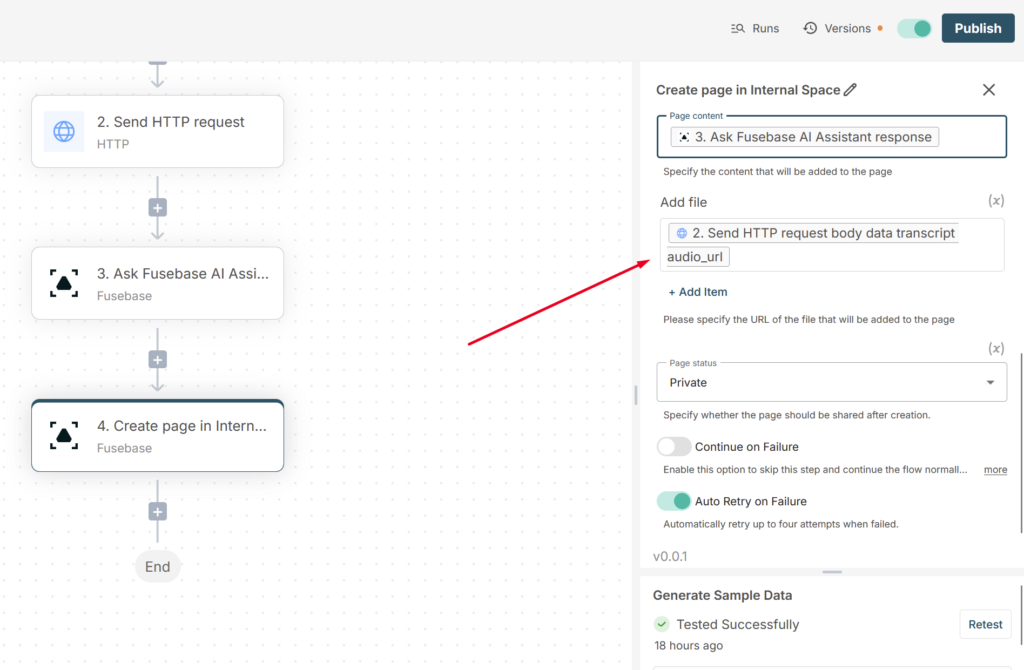The image size is (1024, 670).
Task: Click the Runs search icon
Action: [x=737, y=28]
